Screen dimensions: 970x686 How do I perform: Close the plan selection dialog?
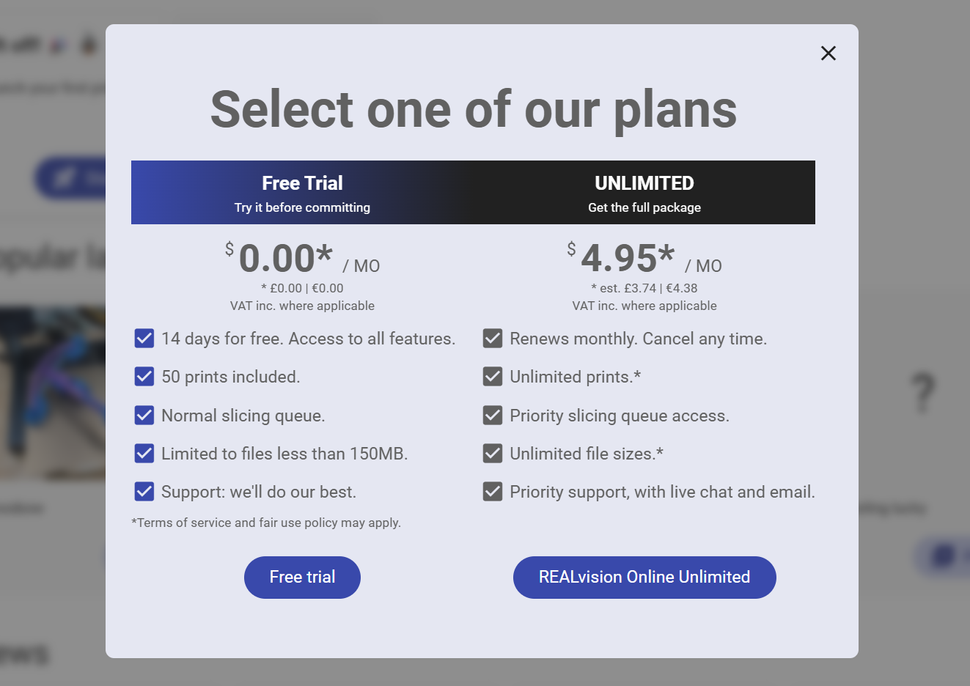coord(828,53)
